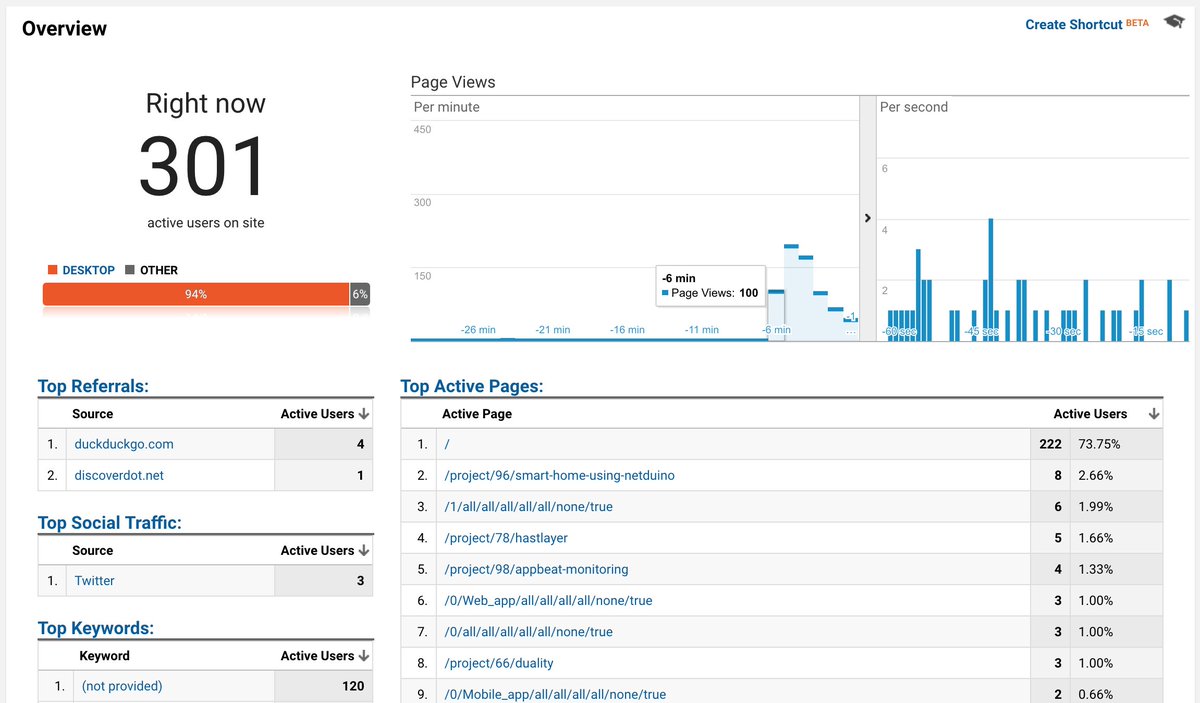Open the Top Social Traffic heading
The image size is (1200, 703).
coord(109,523)
